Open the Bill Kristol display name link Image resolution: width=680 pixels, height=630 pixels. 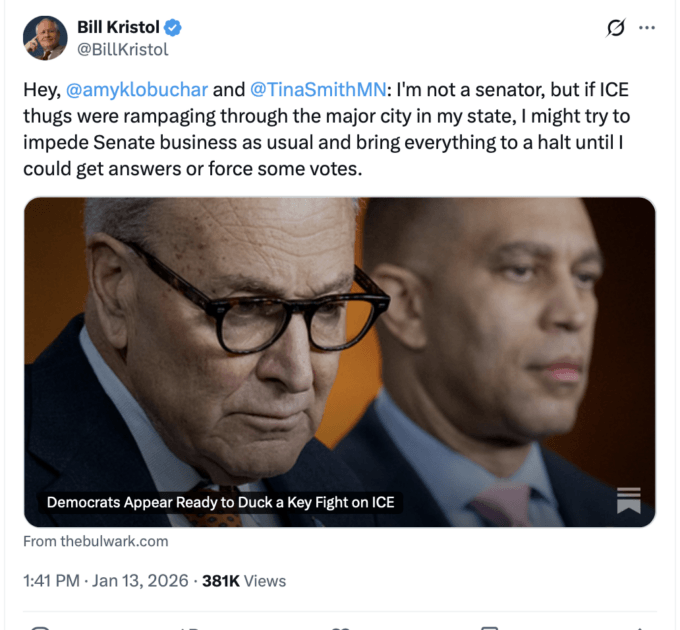(x=118, y=28)
